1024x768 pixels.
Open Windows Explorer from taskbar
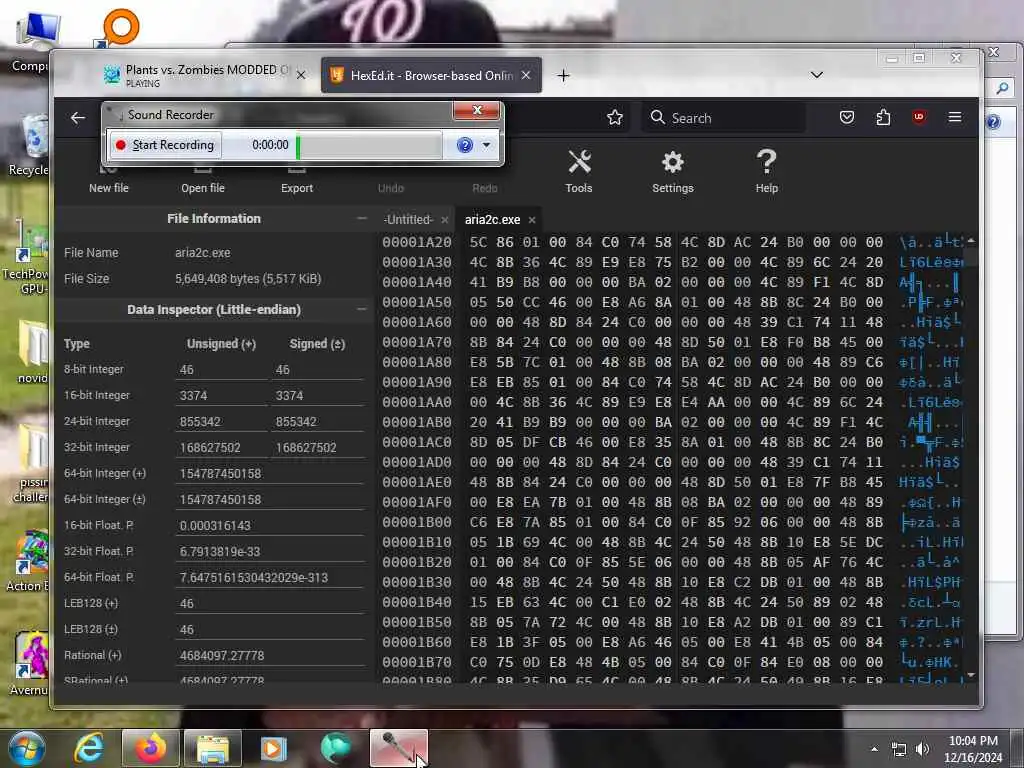click(x=213, y=748)
